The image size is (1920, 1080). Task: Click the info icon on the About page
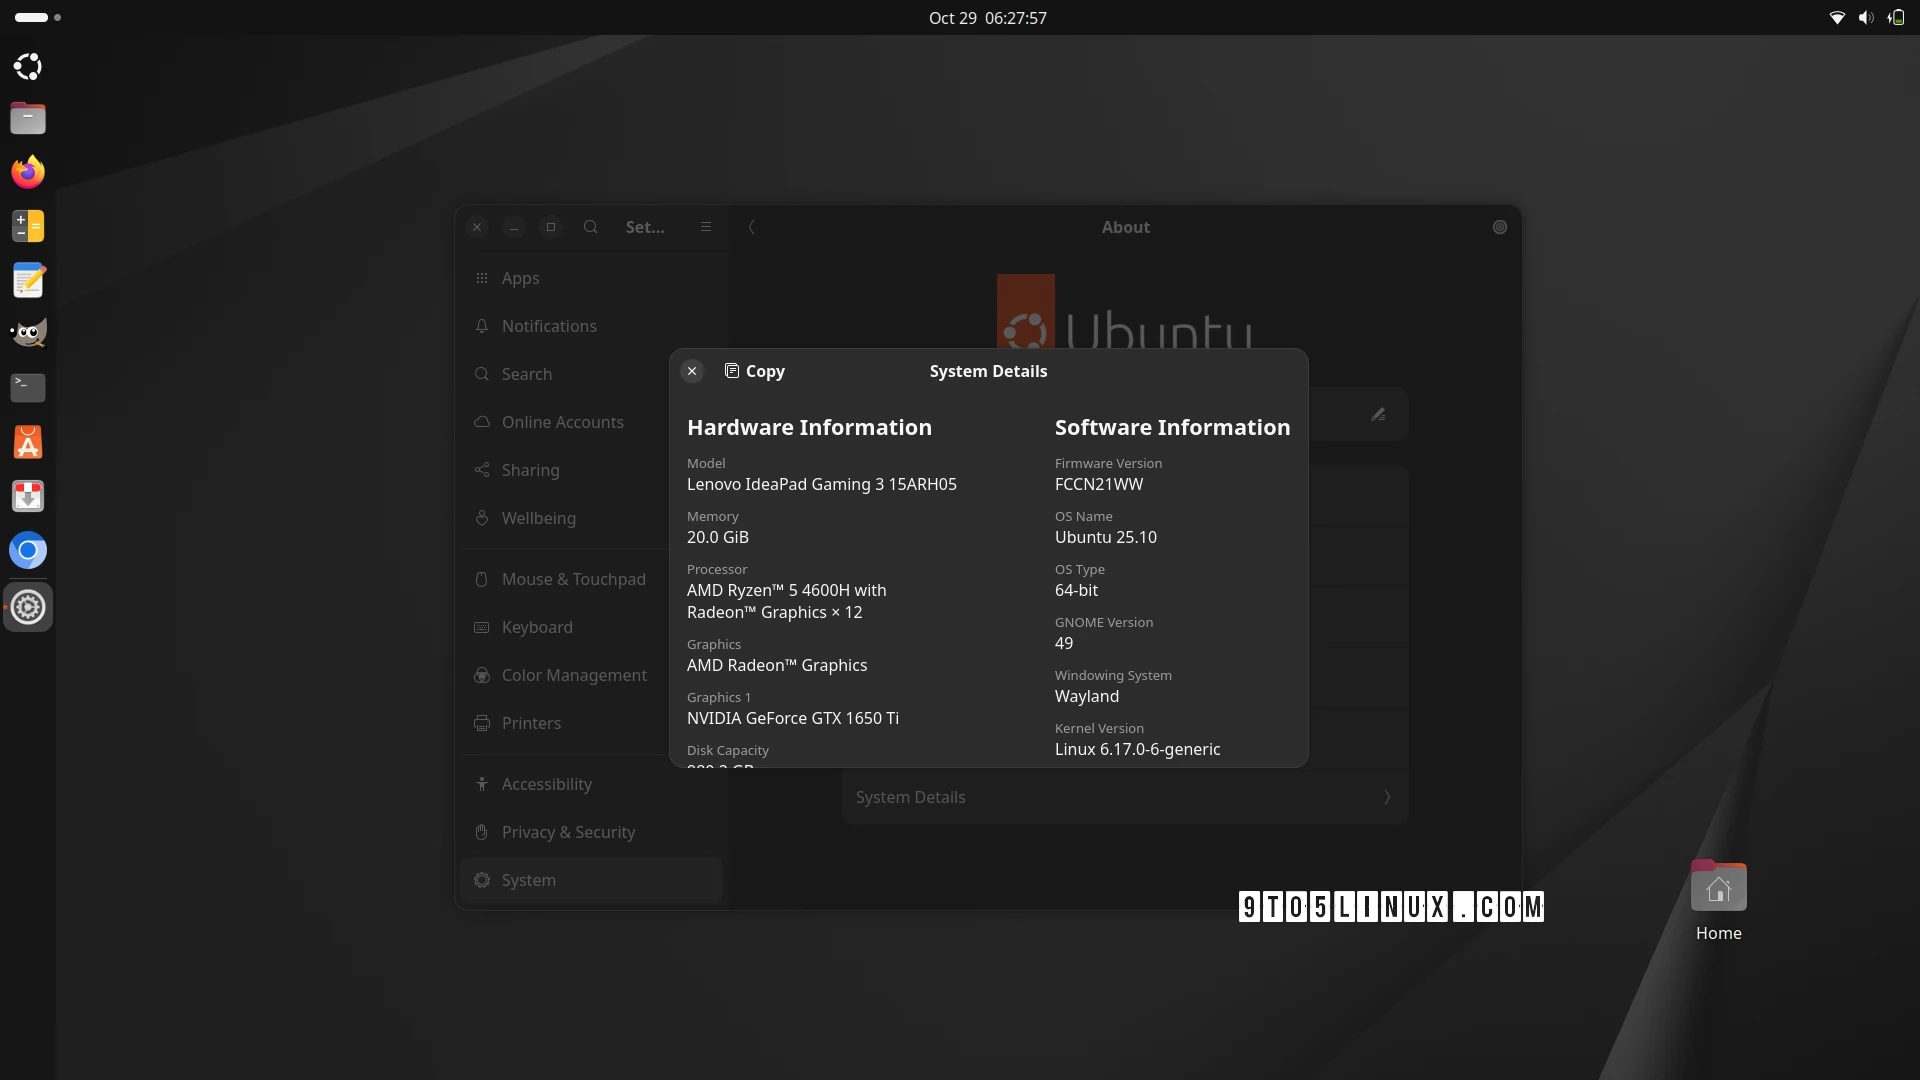[1499, 227]
